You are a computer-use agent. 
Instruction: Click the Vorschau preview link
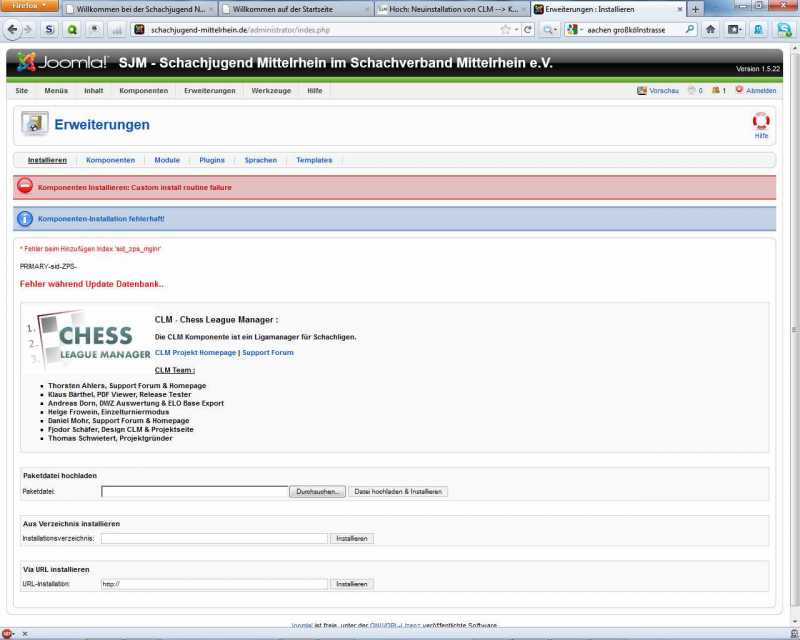point(658,91)
